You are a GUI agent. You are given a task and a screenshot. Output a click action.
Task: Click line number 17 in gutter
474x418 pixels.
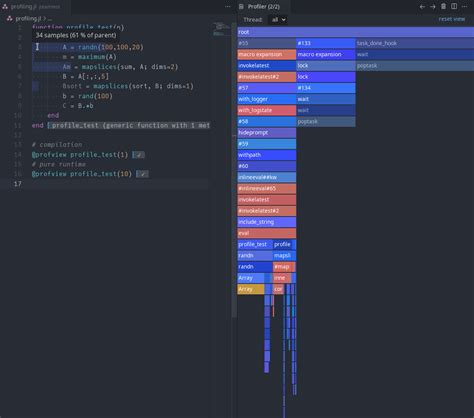pos(18,184)
